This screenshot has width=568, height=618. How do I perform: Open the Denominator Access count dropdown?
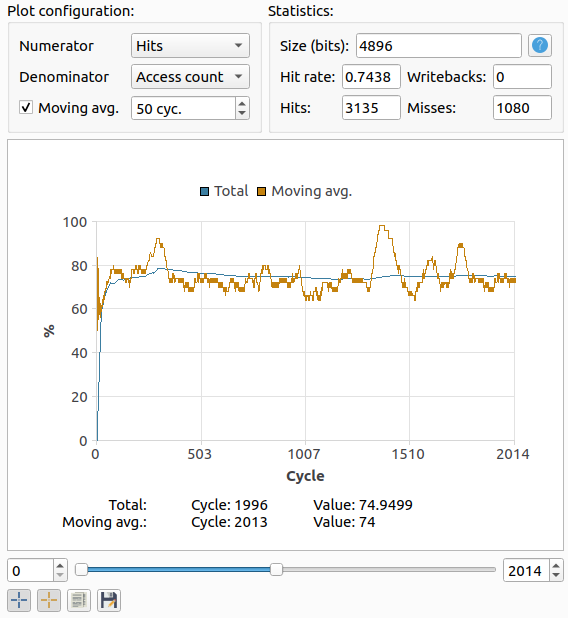pyautogui.click(x=190, y=77)
